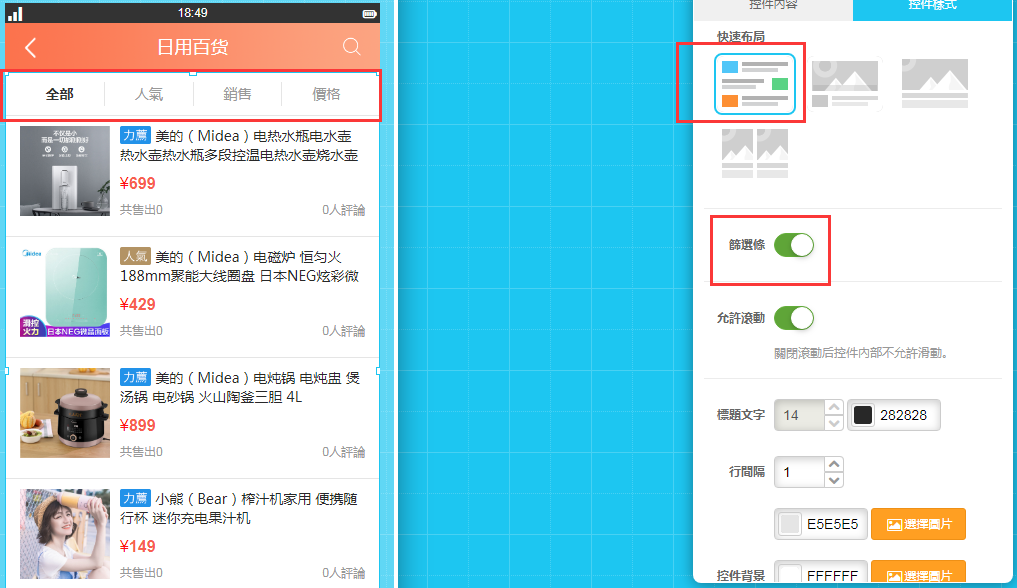Click the 人氣 tag on the induction cooker
The height and width of the screenshot is (588, 1017).
pos(136,257)
